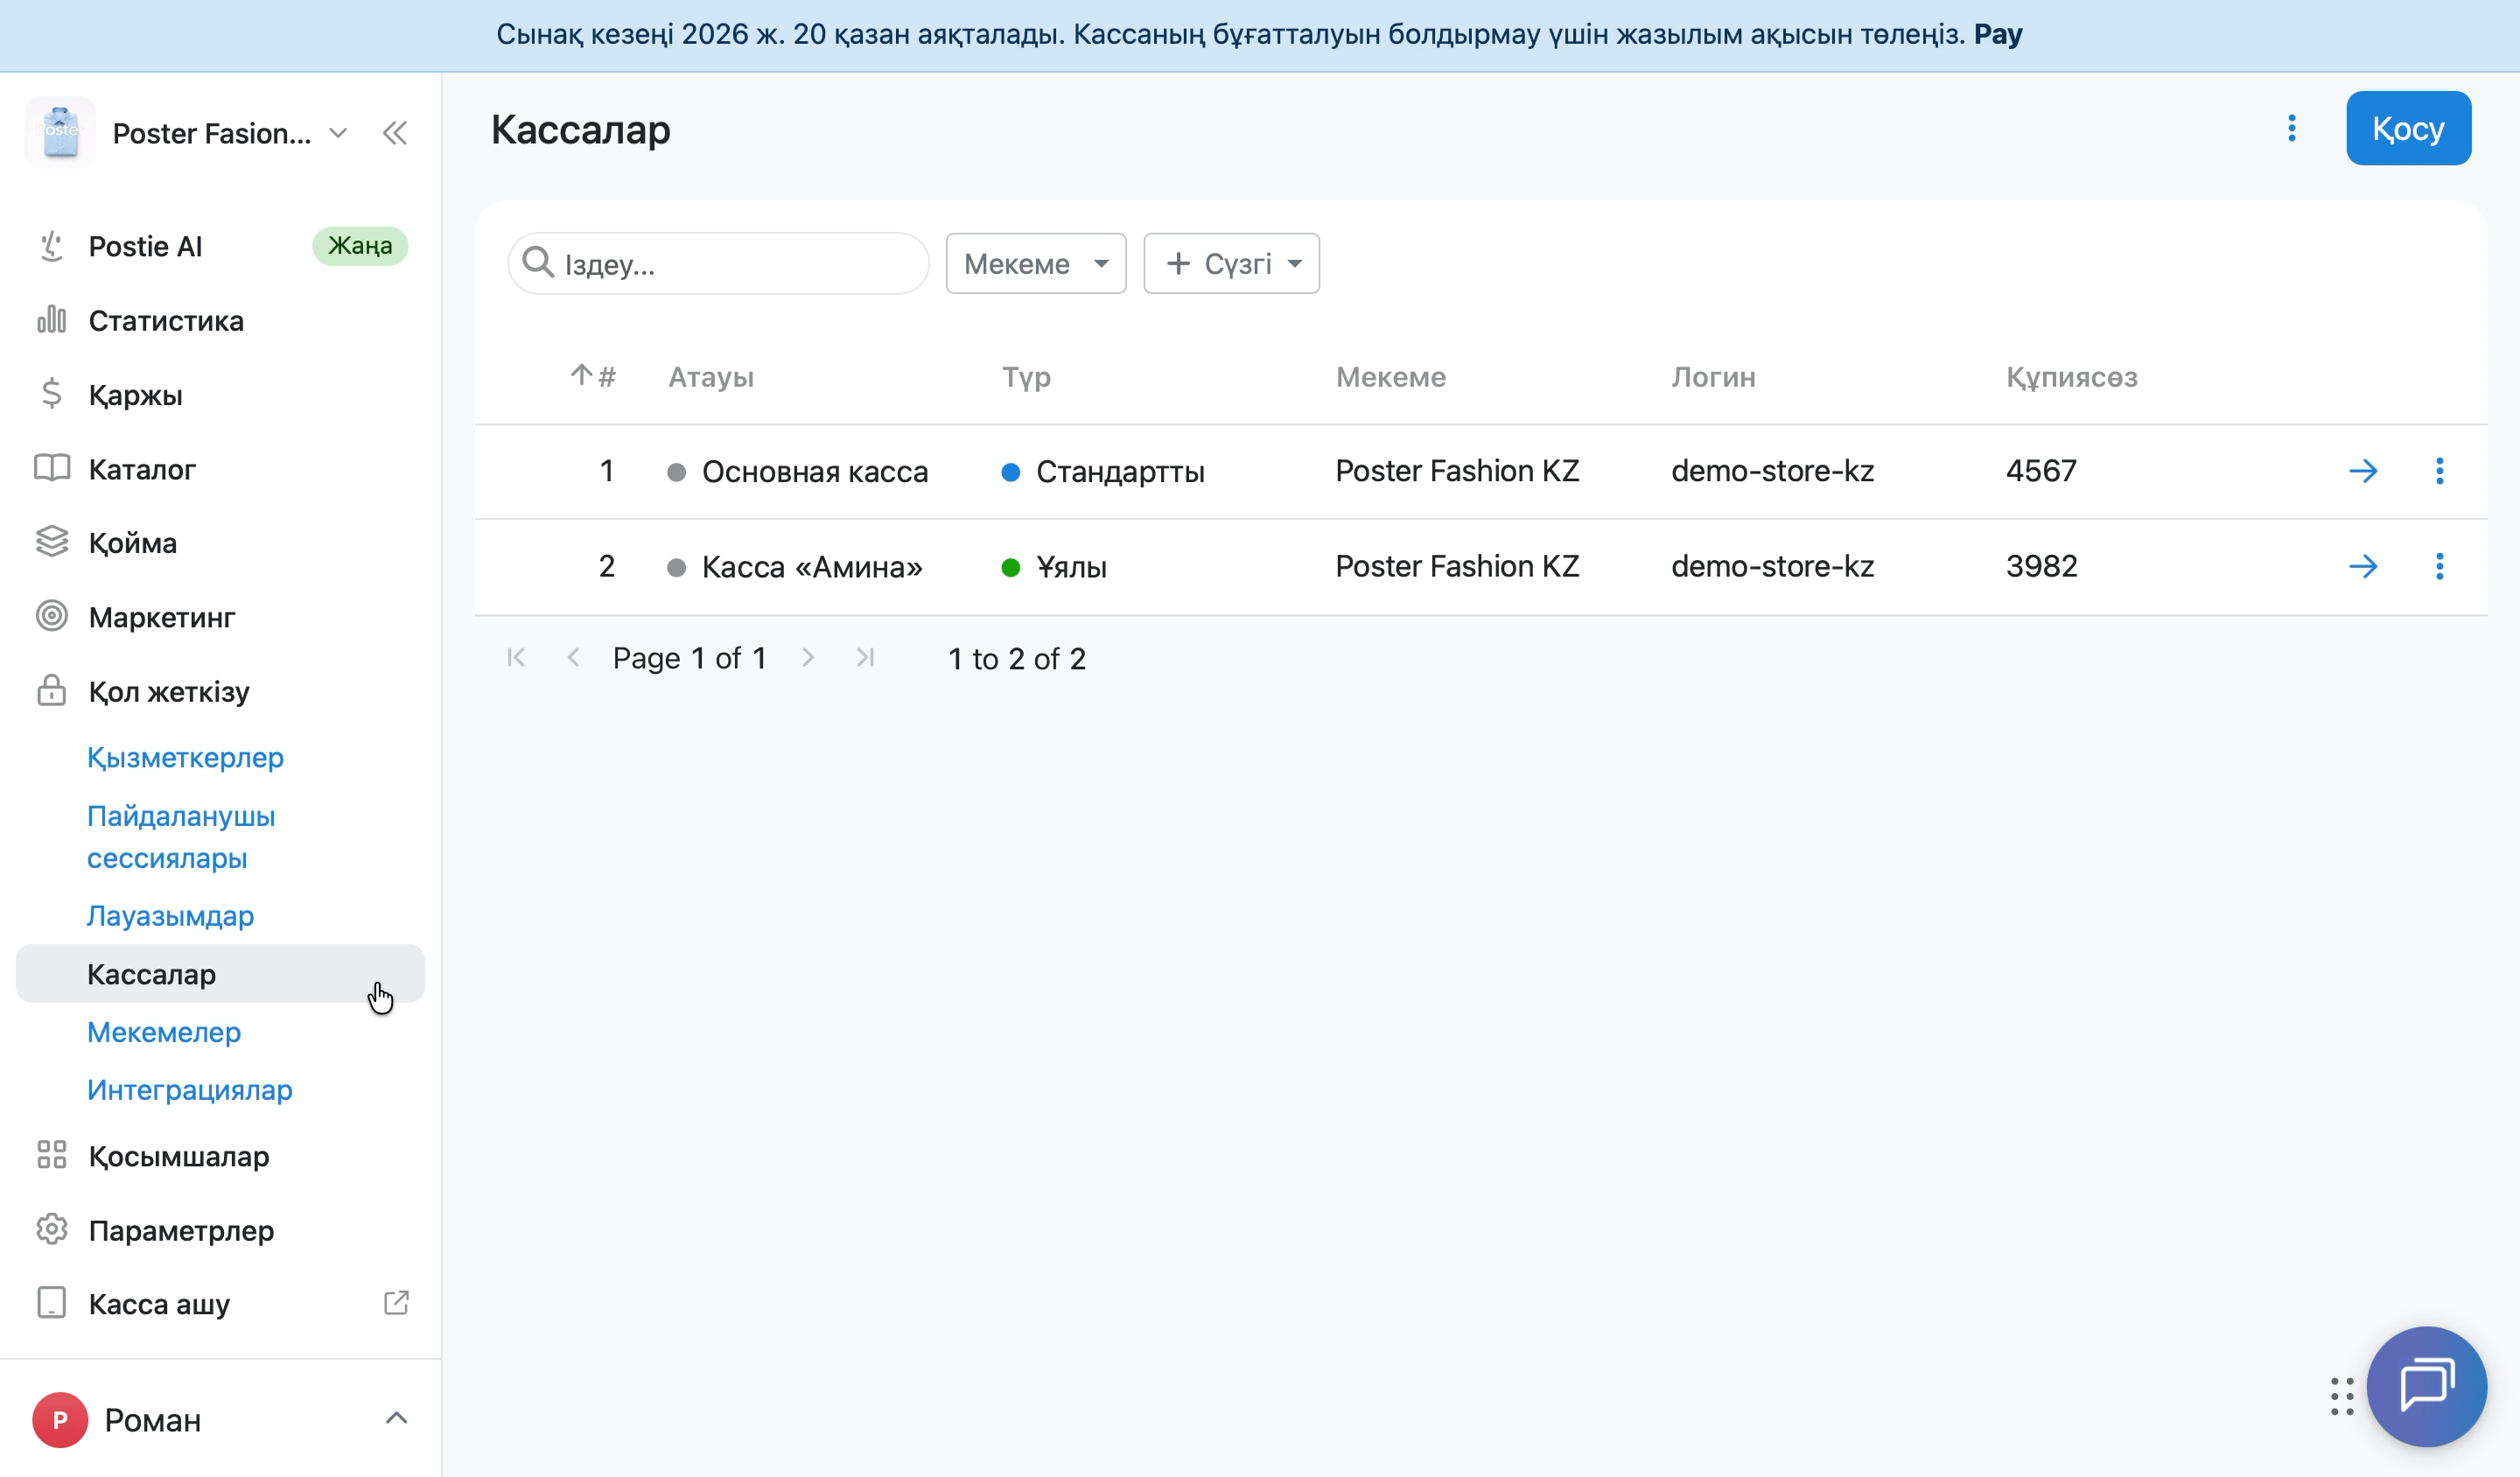Image resolution: width=2520 pixels, height=1477 pixels.
Task: Go to the Лауазымдар positions page
Action: coord(170,916)
